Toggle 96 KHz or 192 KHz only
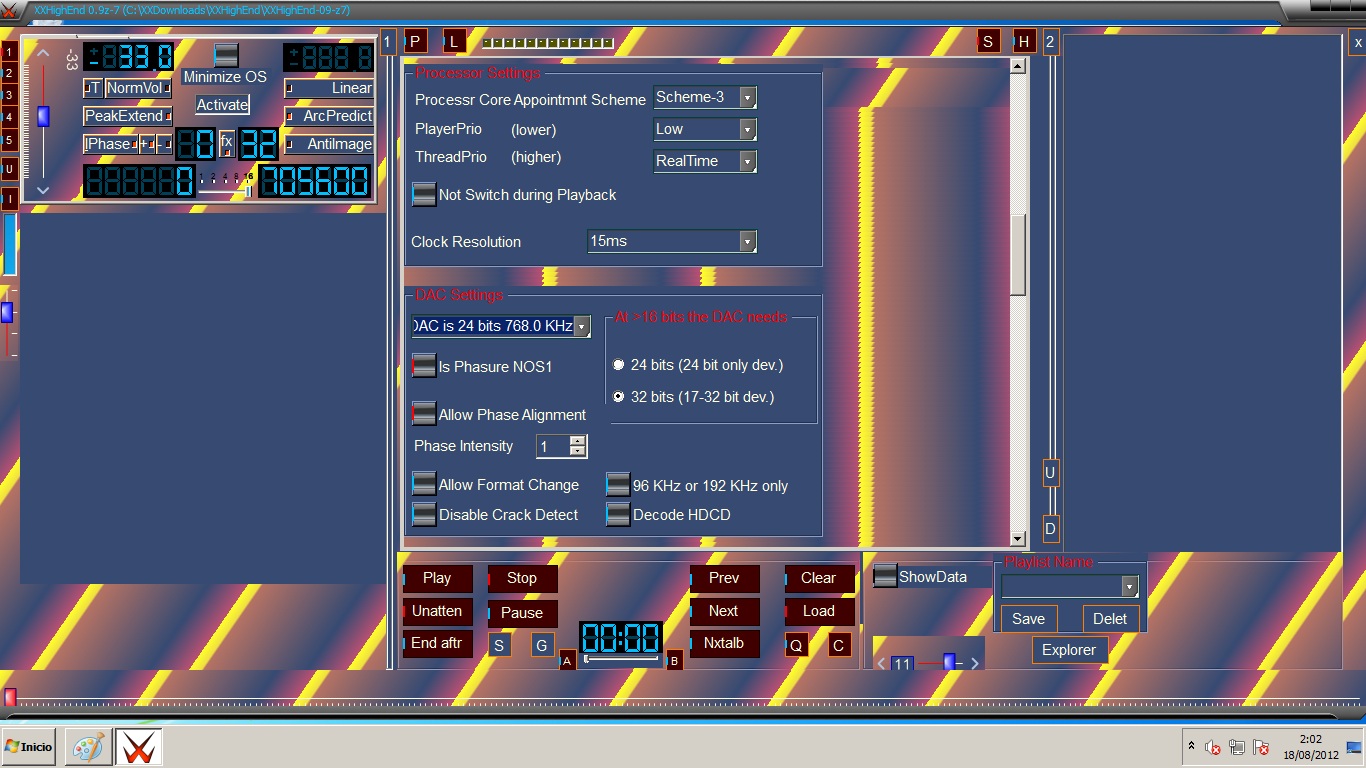Screen dimensions: 1366x768 pyautogui.click(x=618, y=485)
